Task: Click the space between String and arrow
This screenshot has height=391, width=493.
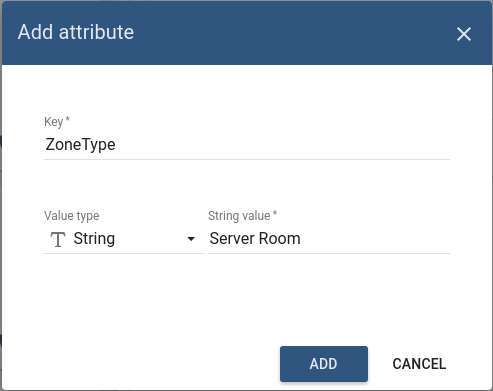Action: tap(150, 239)
